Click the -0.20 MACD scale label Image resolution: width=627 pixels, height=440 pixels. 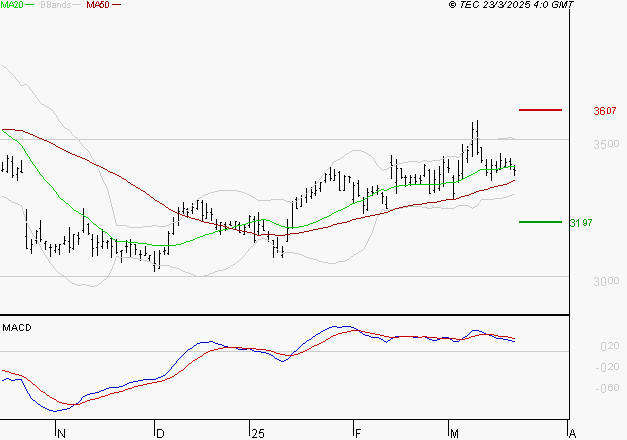(x=607, y=367)
